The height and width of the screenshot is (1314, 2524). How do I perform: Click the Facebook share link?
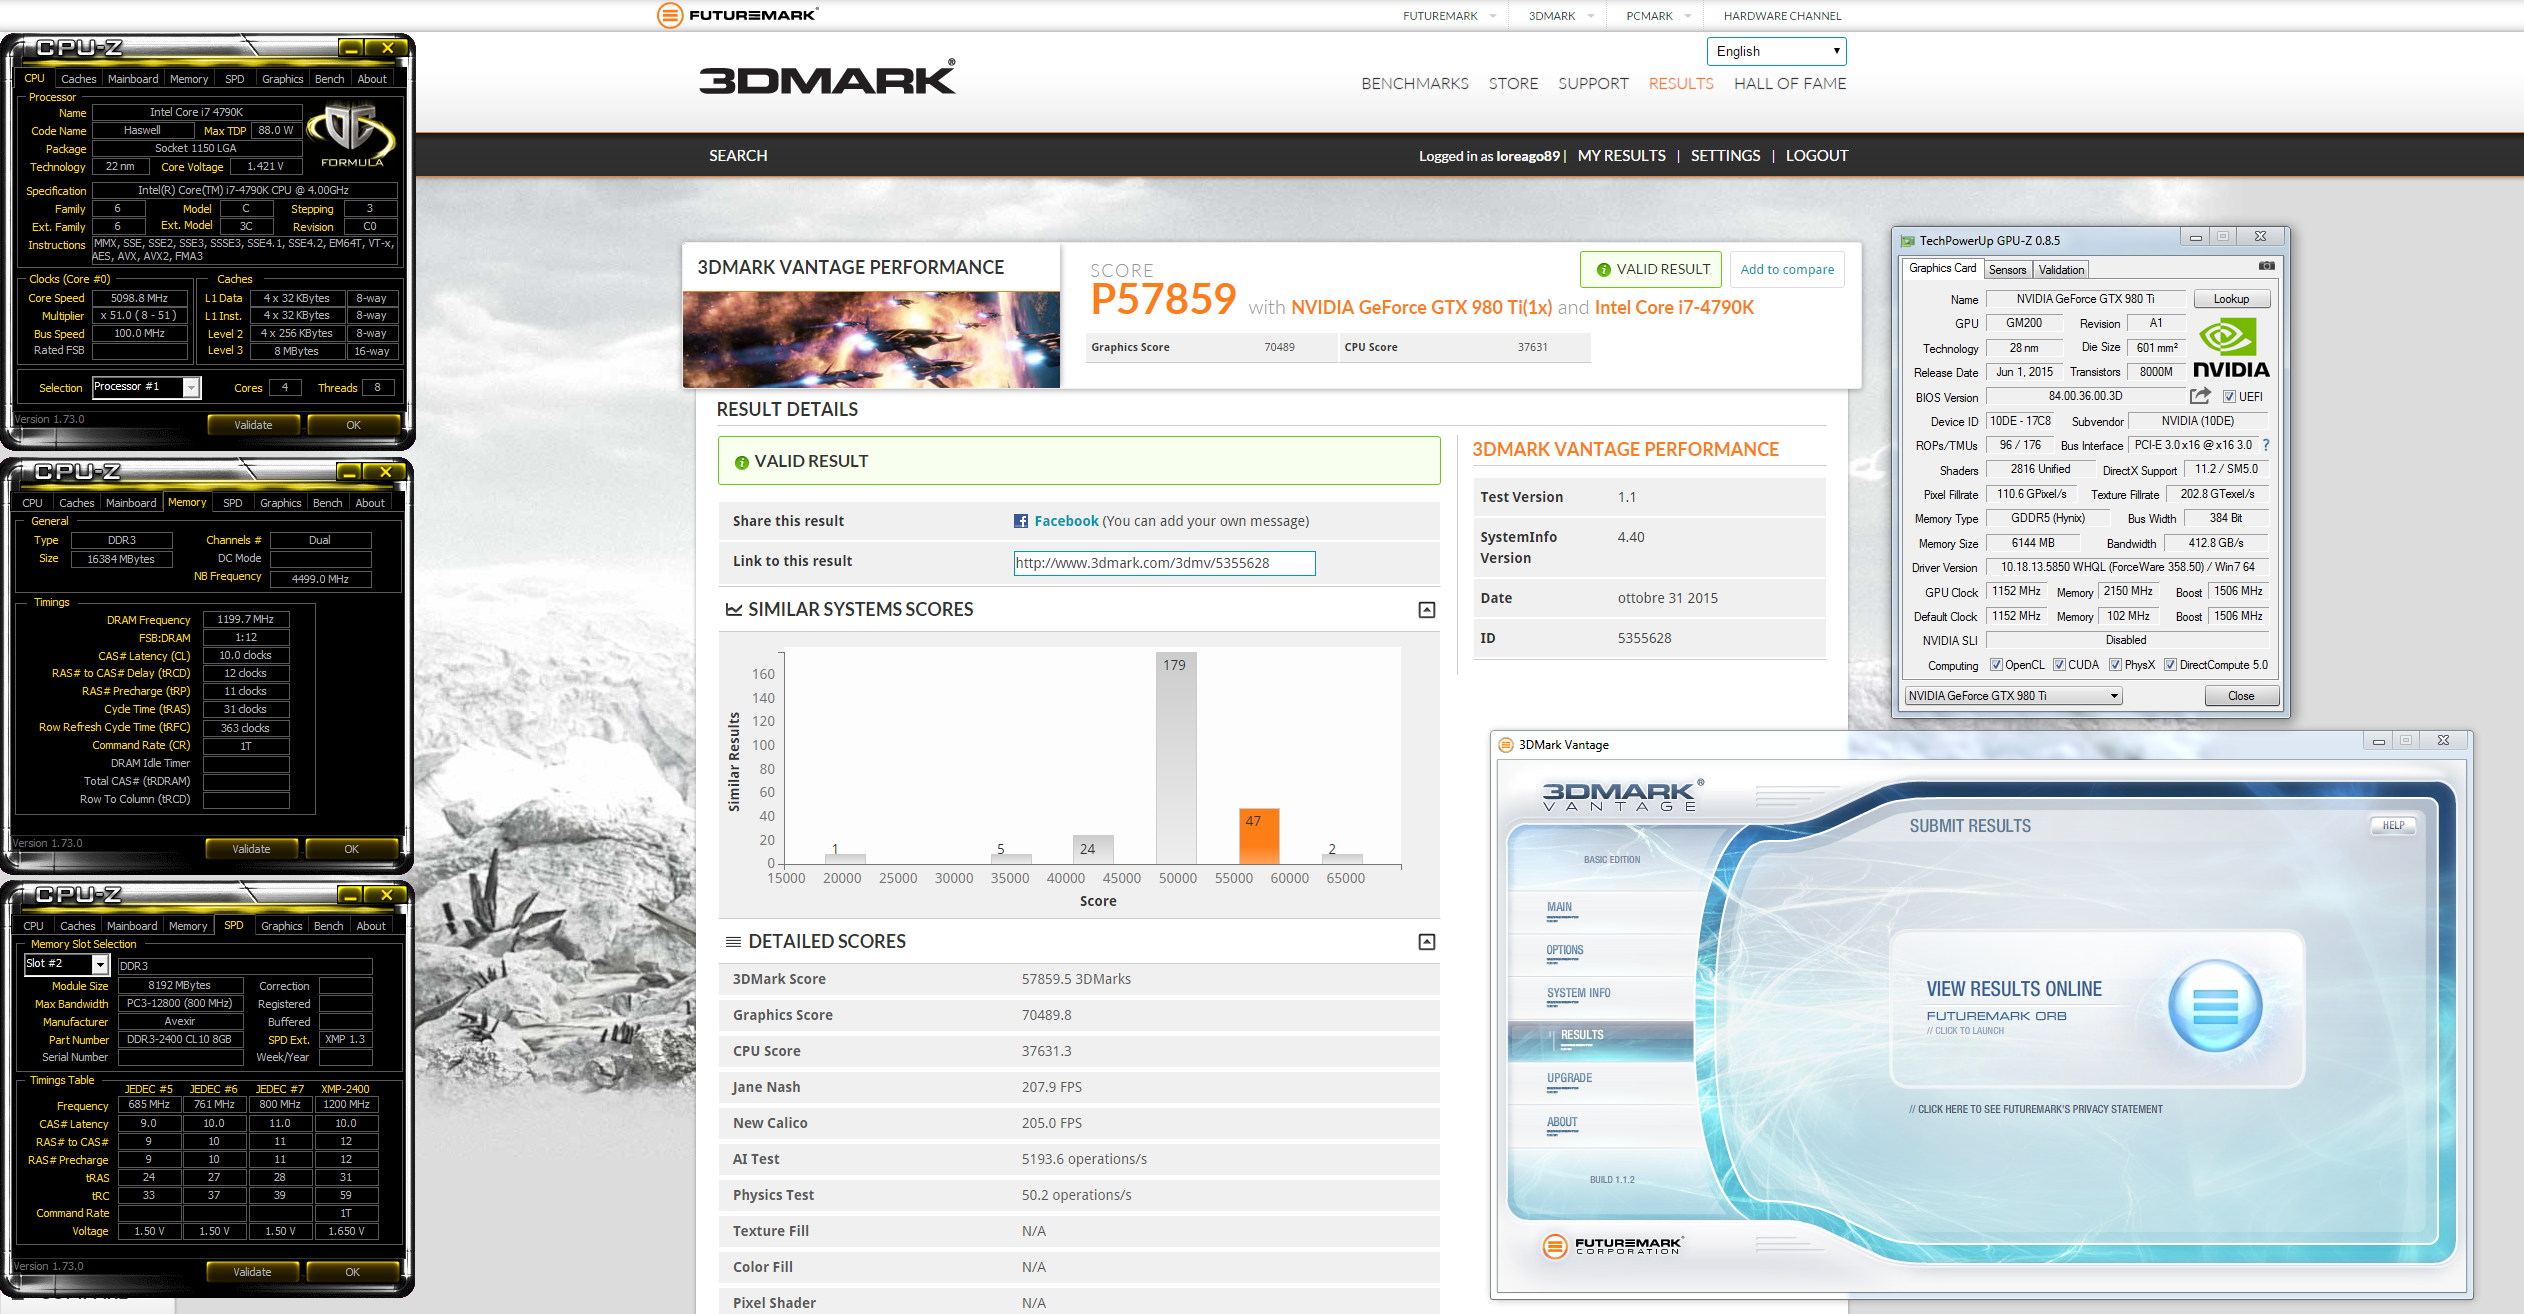(x=1066, y=521)
